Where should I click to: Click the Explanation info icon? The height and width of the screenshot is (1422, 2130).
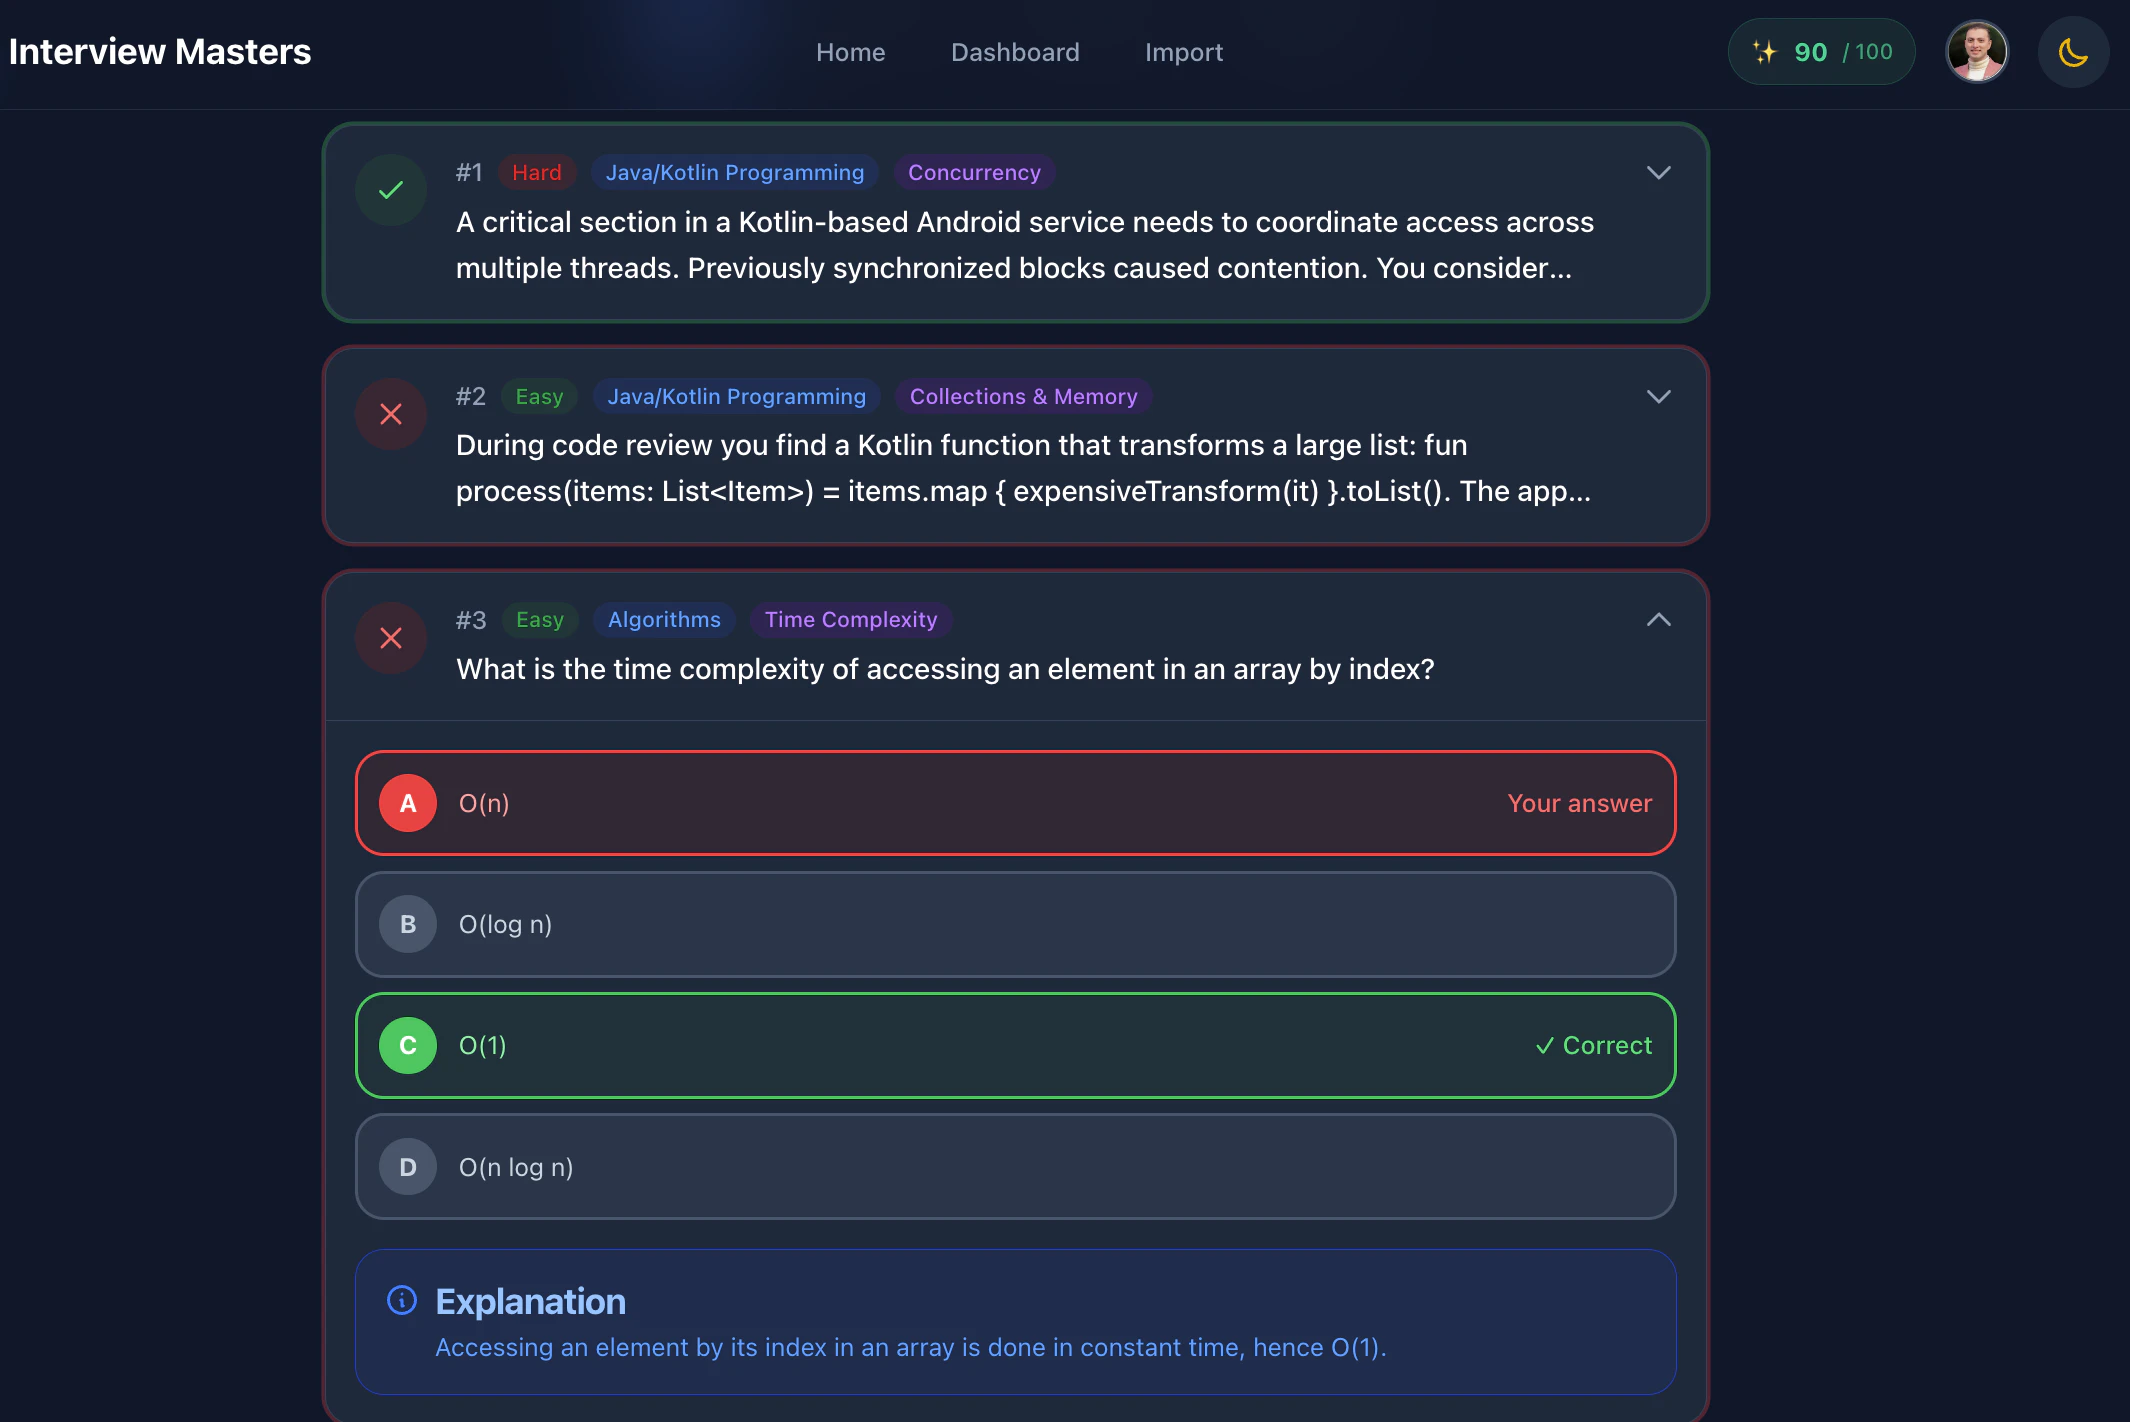(x=402, y=1300)
